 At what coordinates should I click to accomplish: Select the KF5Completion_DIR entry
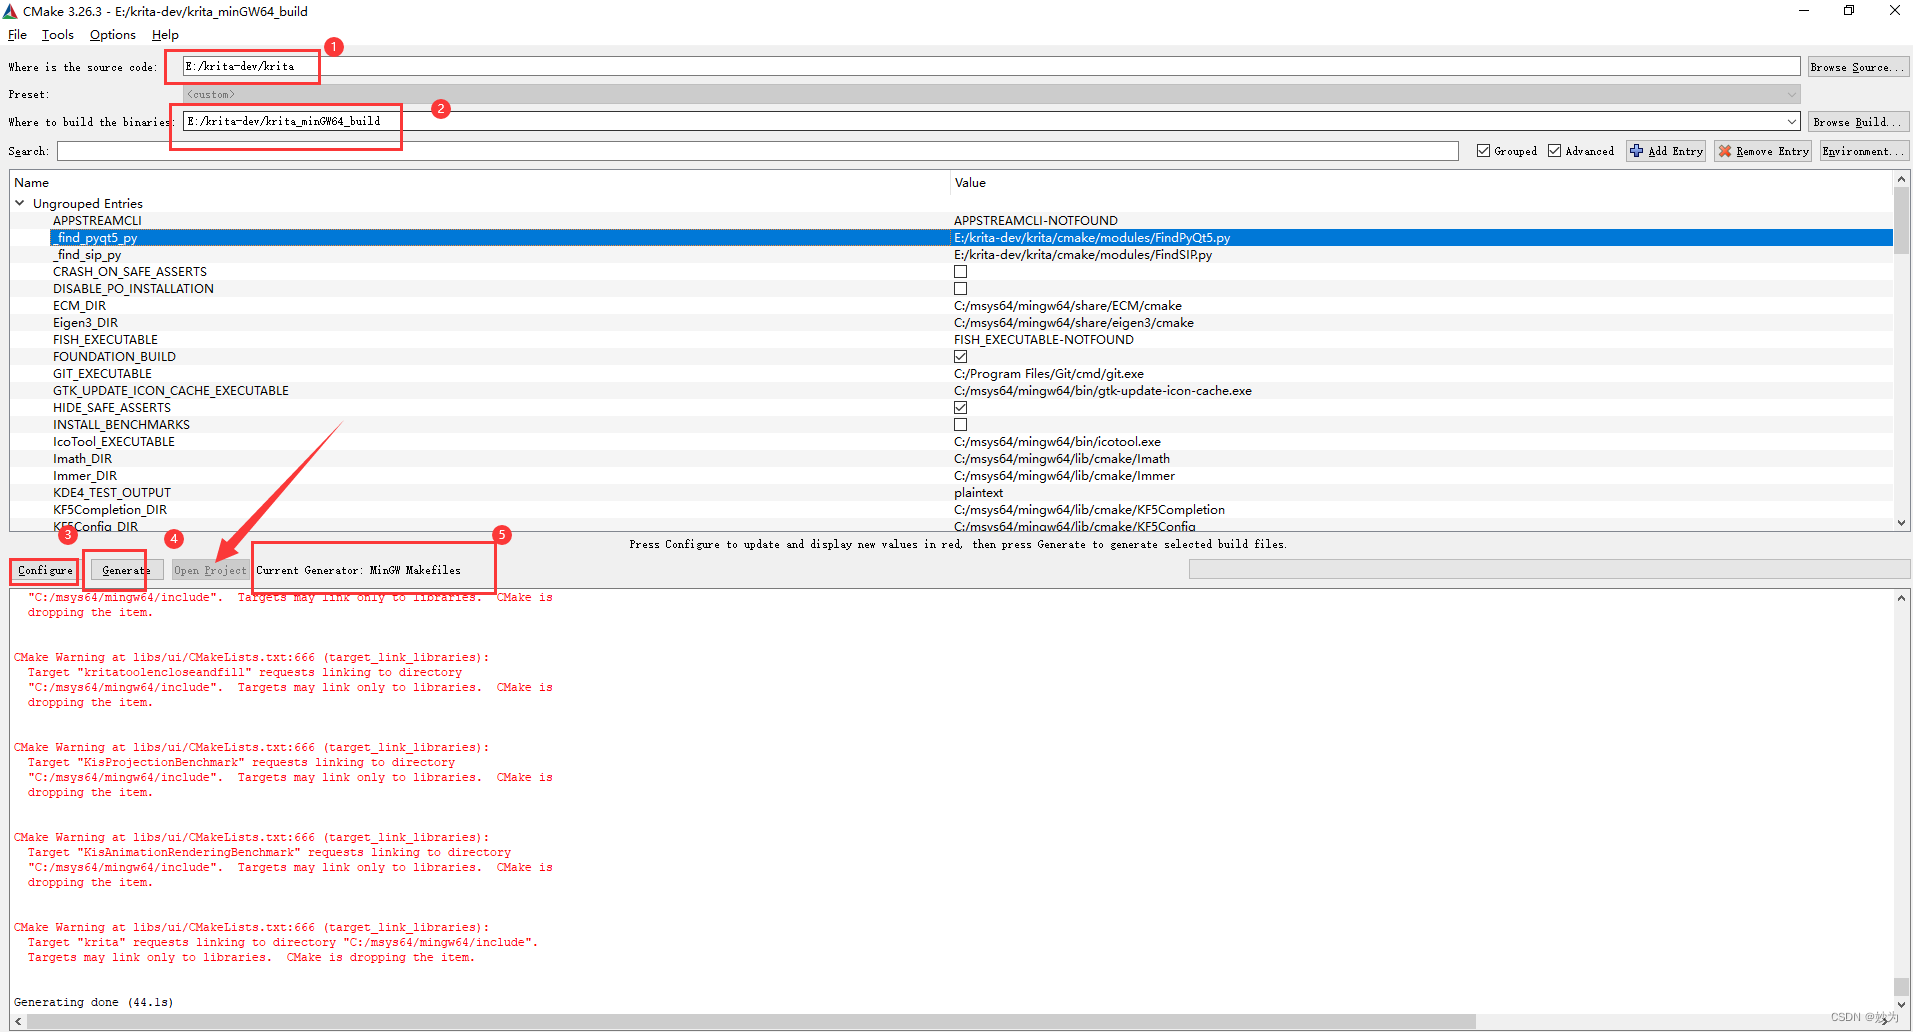coord(110,510)
